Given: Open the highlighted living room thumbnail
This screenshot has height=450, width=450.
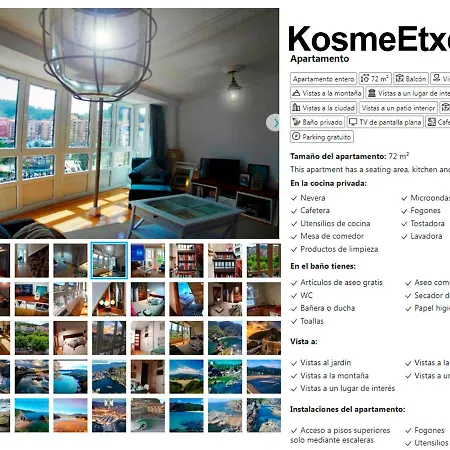Looking at the screenshot, I should click(x=109, y=261).
